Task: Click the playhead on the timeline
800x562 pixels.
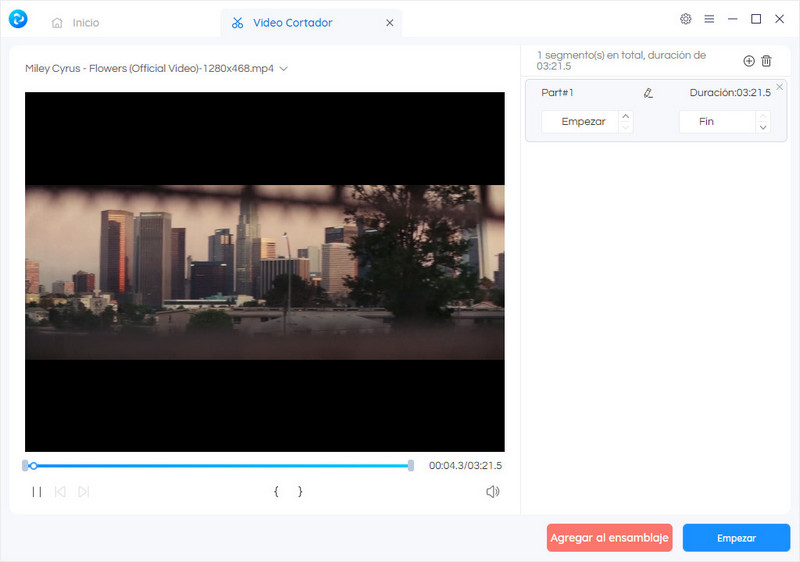Action: point(33,466)
